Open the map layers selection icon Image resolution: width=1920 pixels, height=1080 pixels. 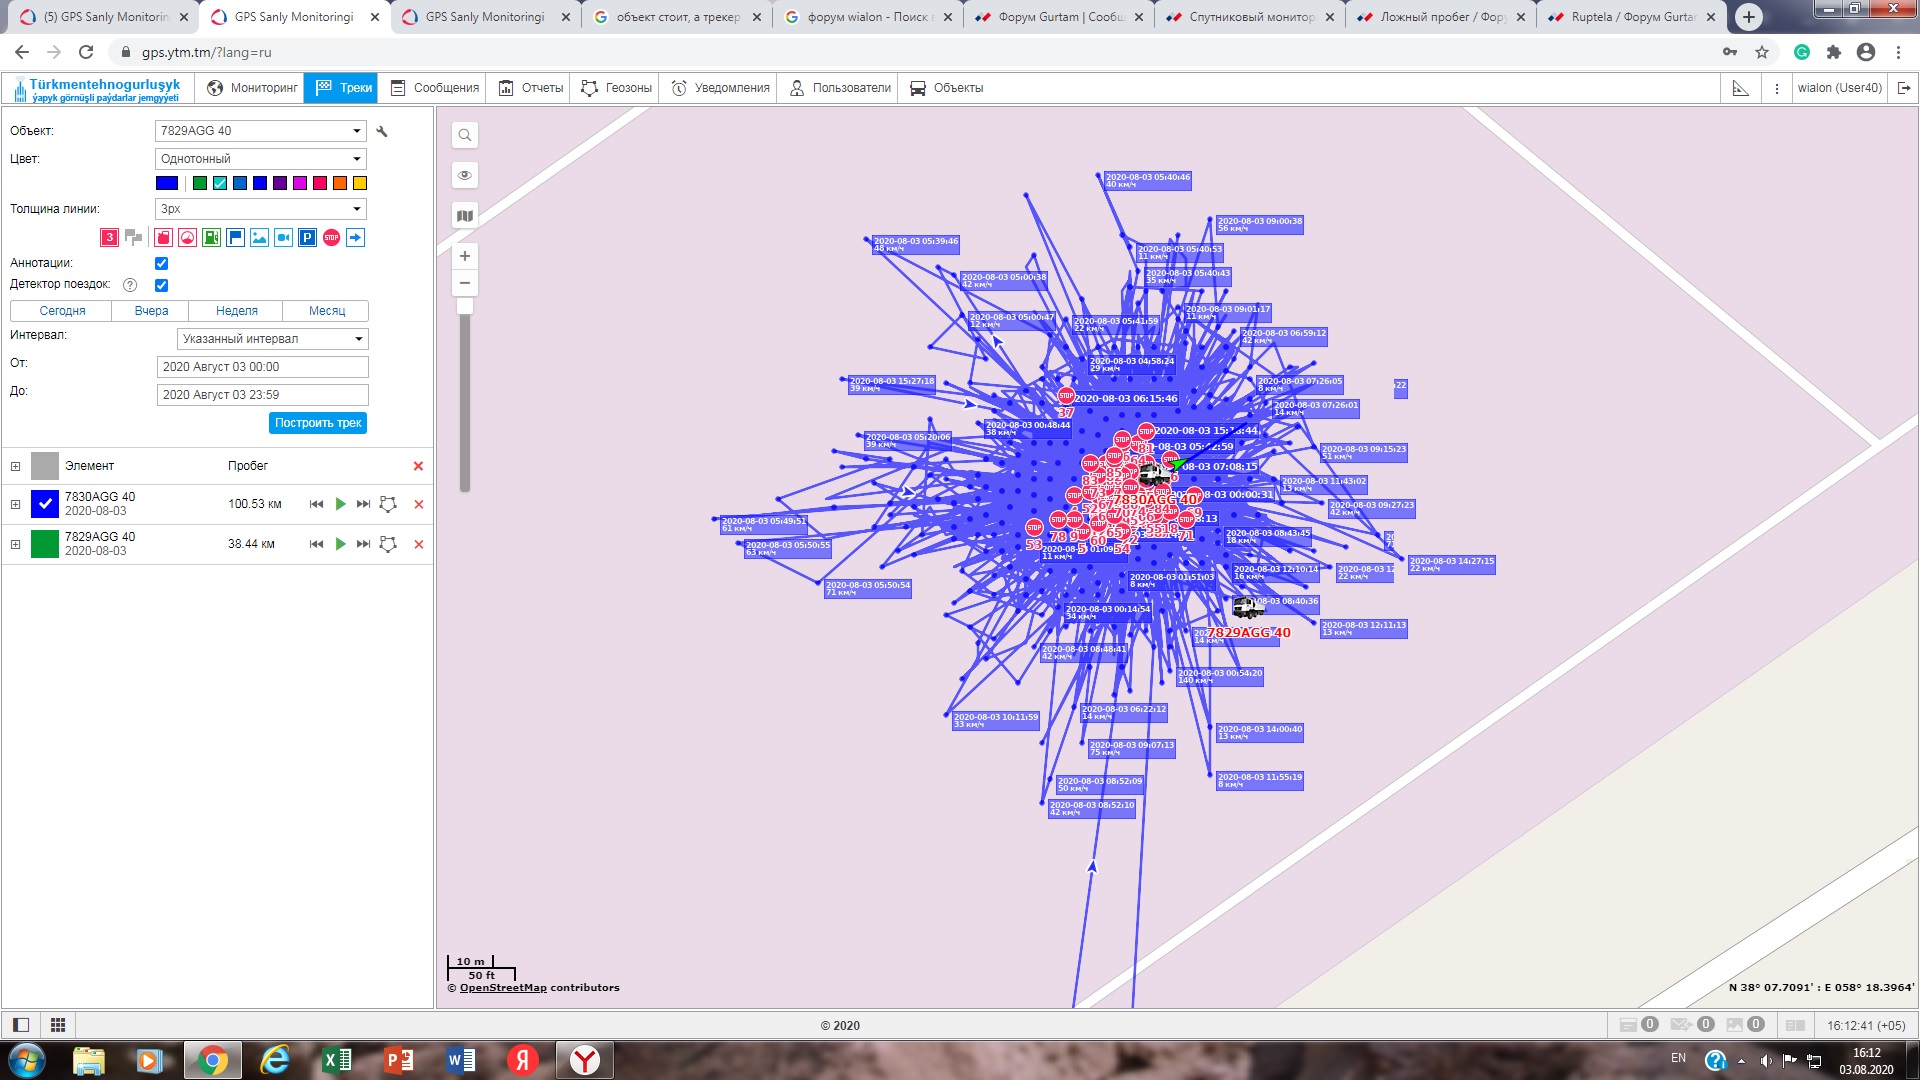pyautogui.click(x=465, y=215)
